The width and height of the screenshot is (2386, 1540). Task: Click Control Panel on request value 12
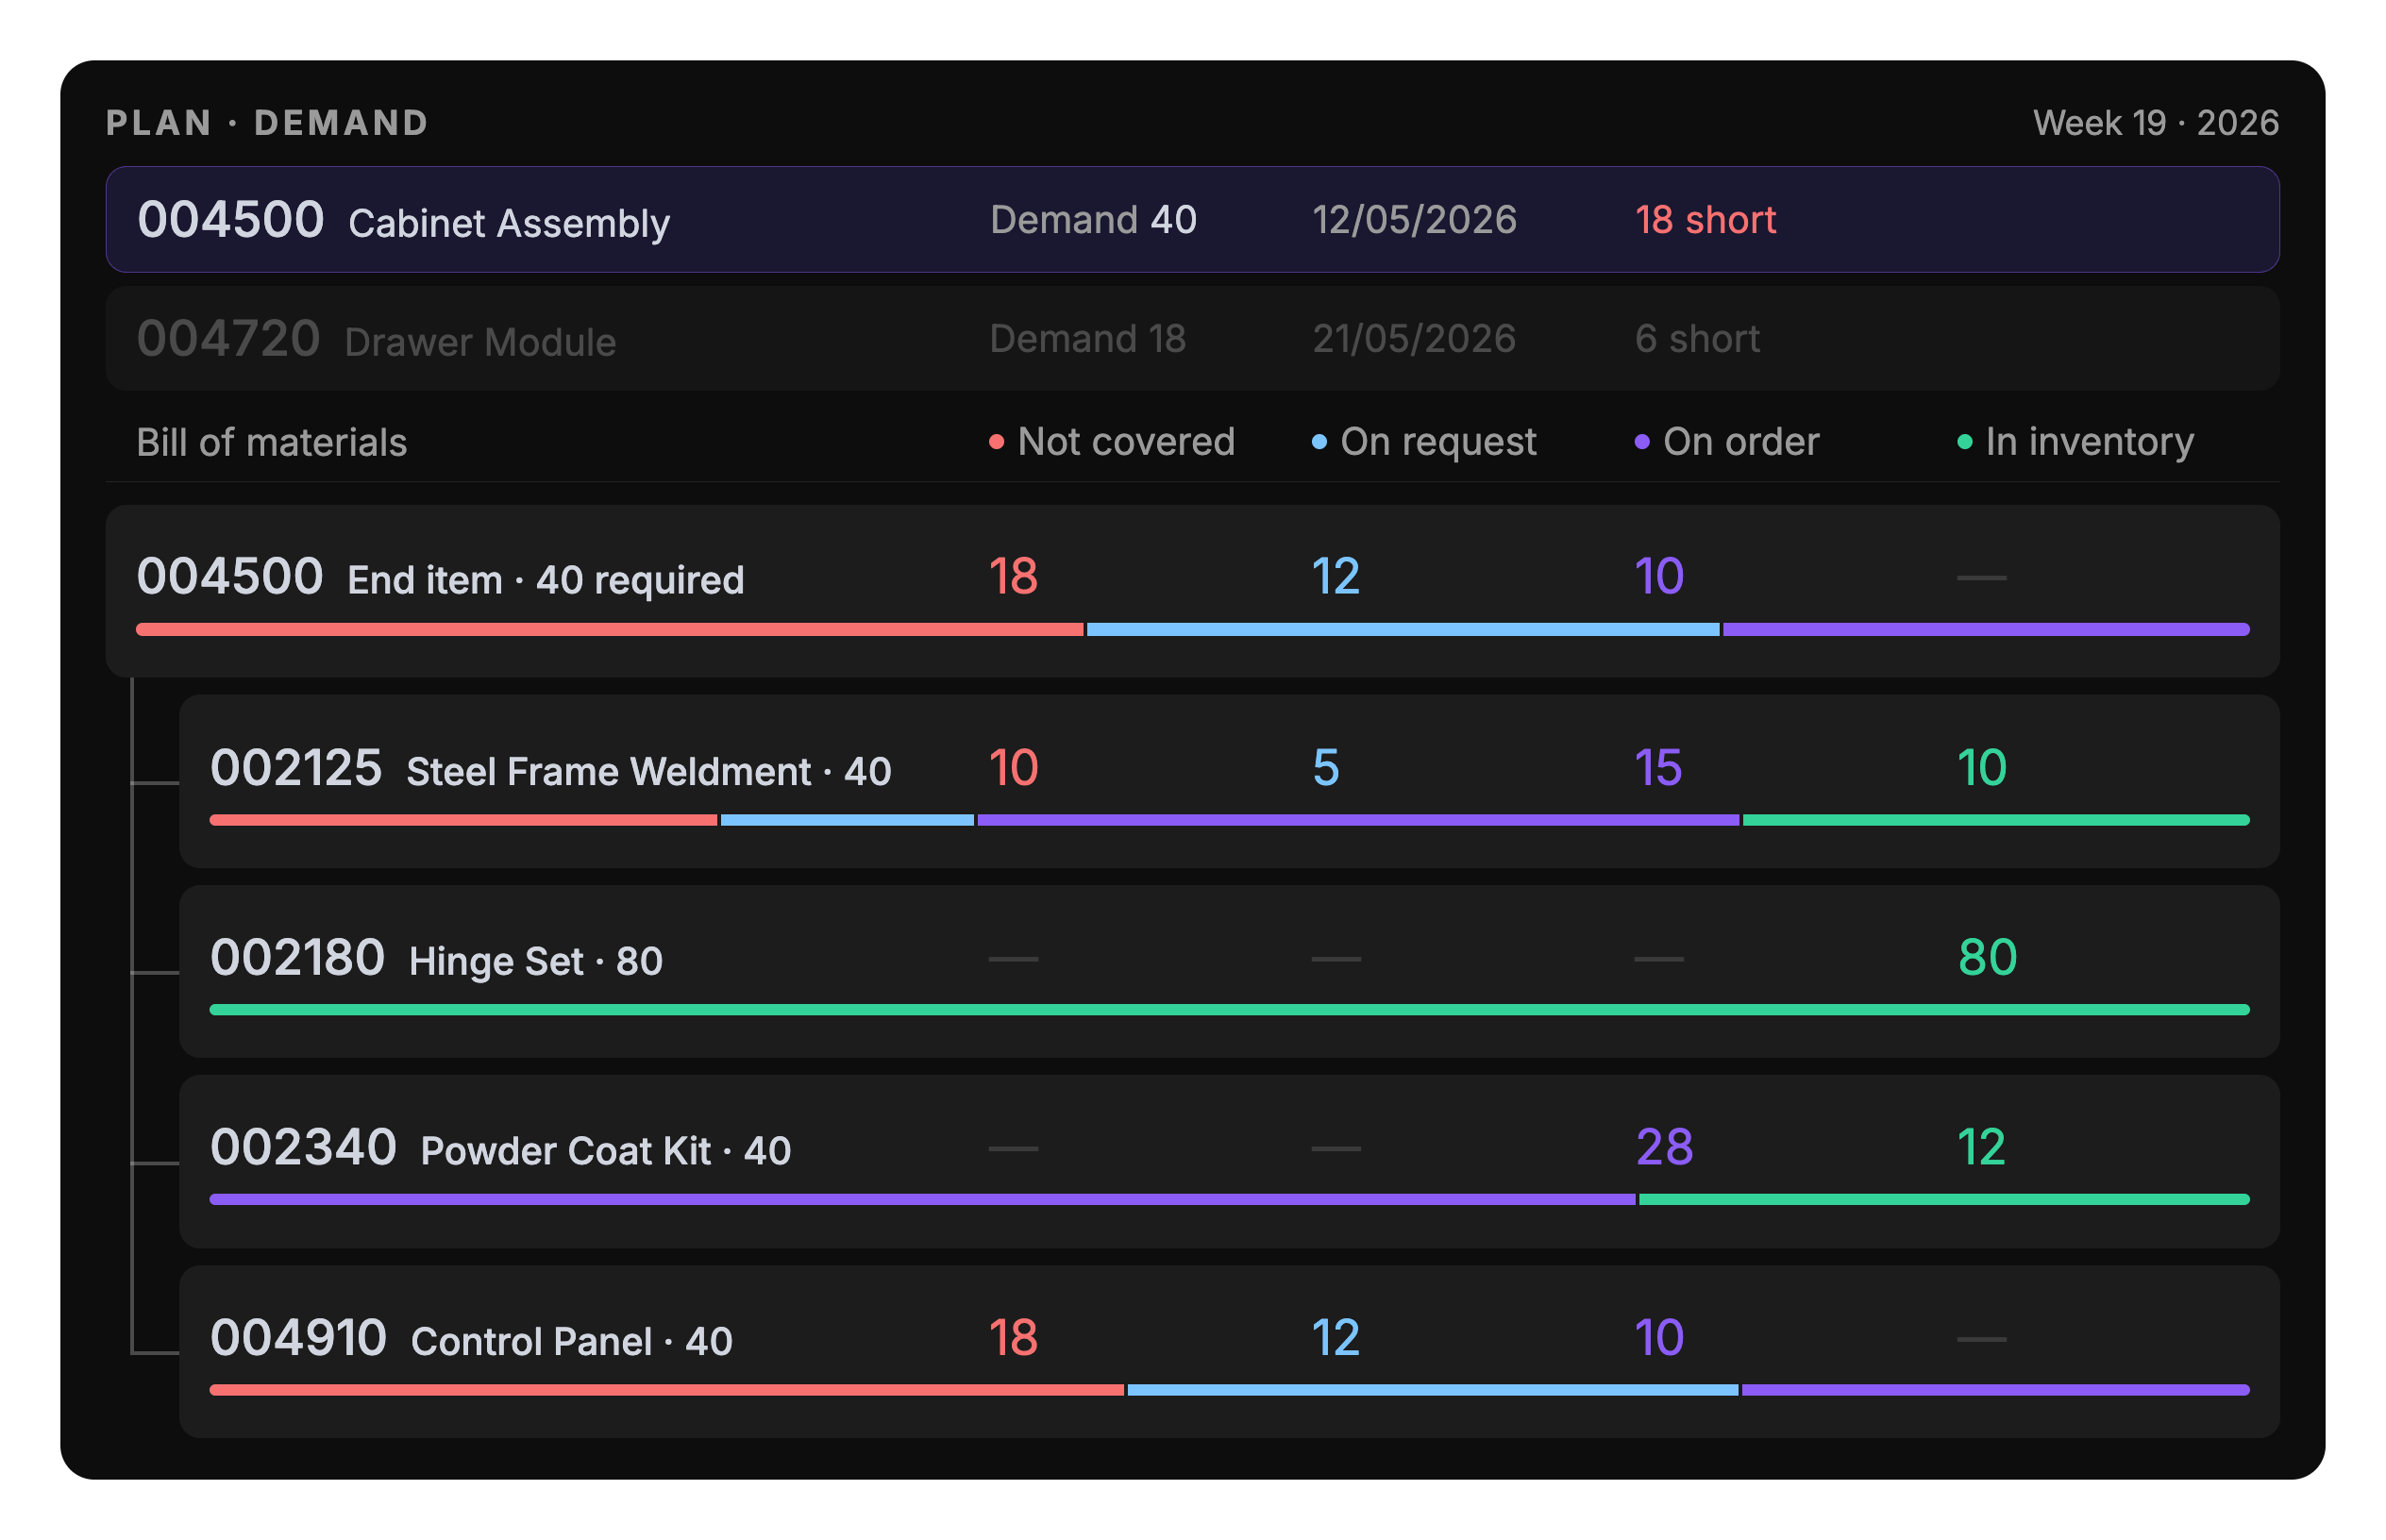coord(1335,1337)
